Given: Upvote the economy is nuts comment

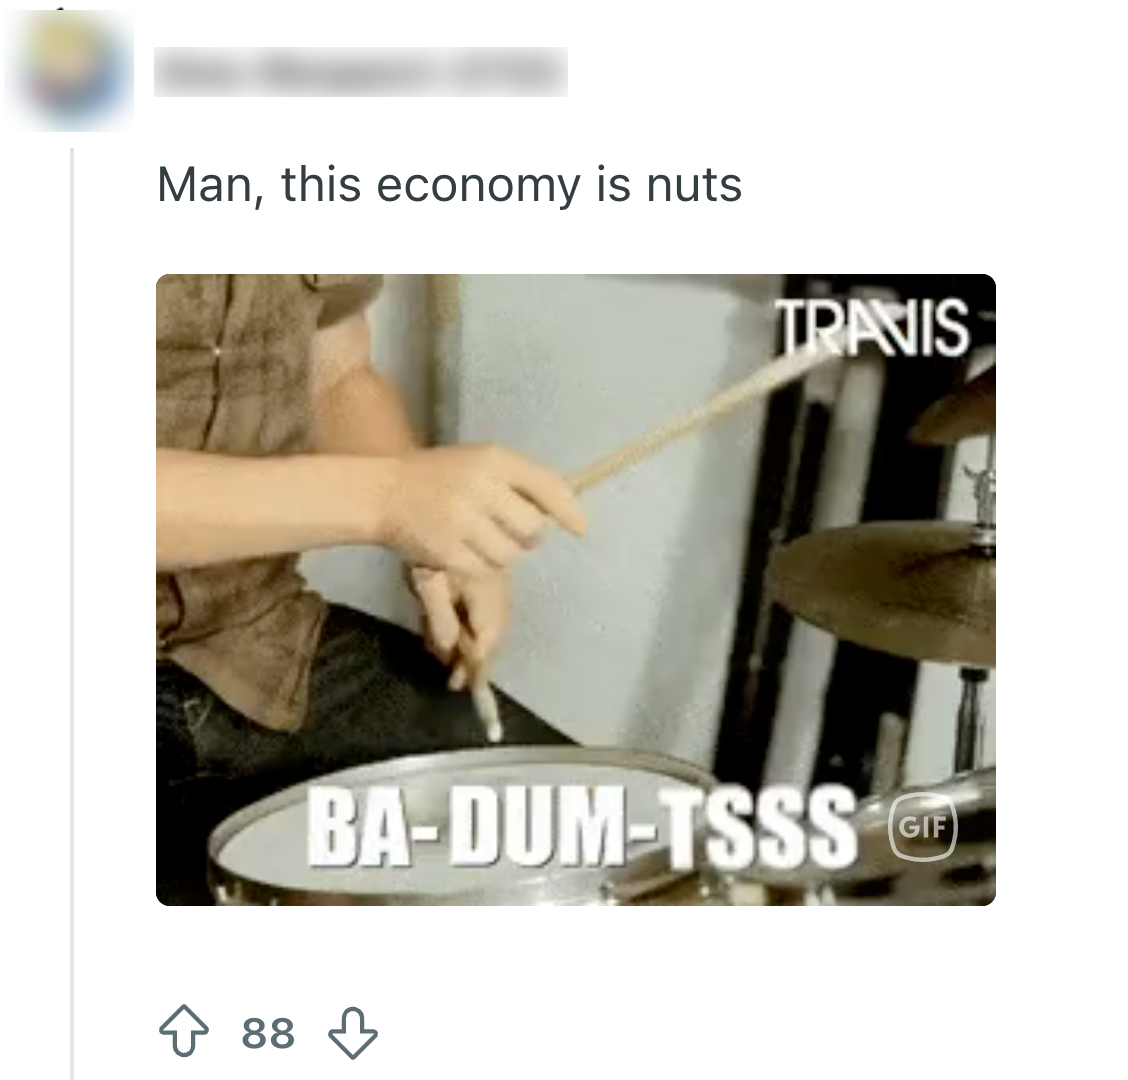Looking at the screenshot, I should click(x=184, y=1031).
